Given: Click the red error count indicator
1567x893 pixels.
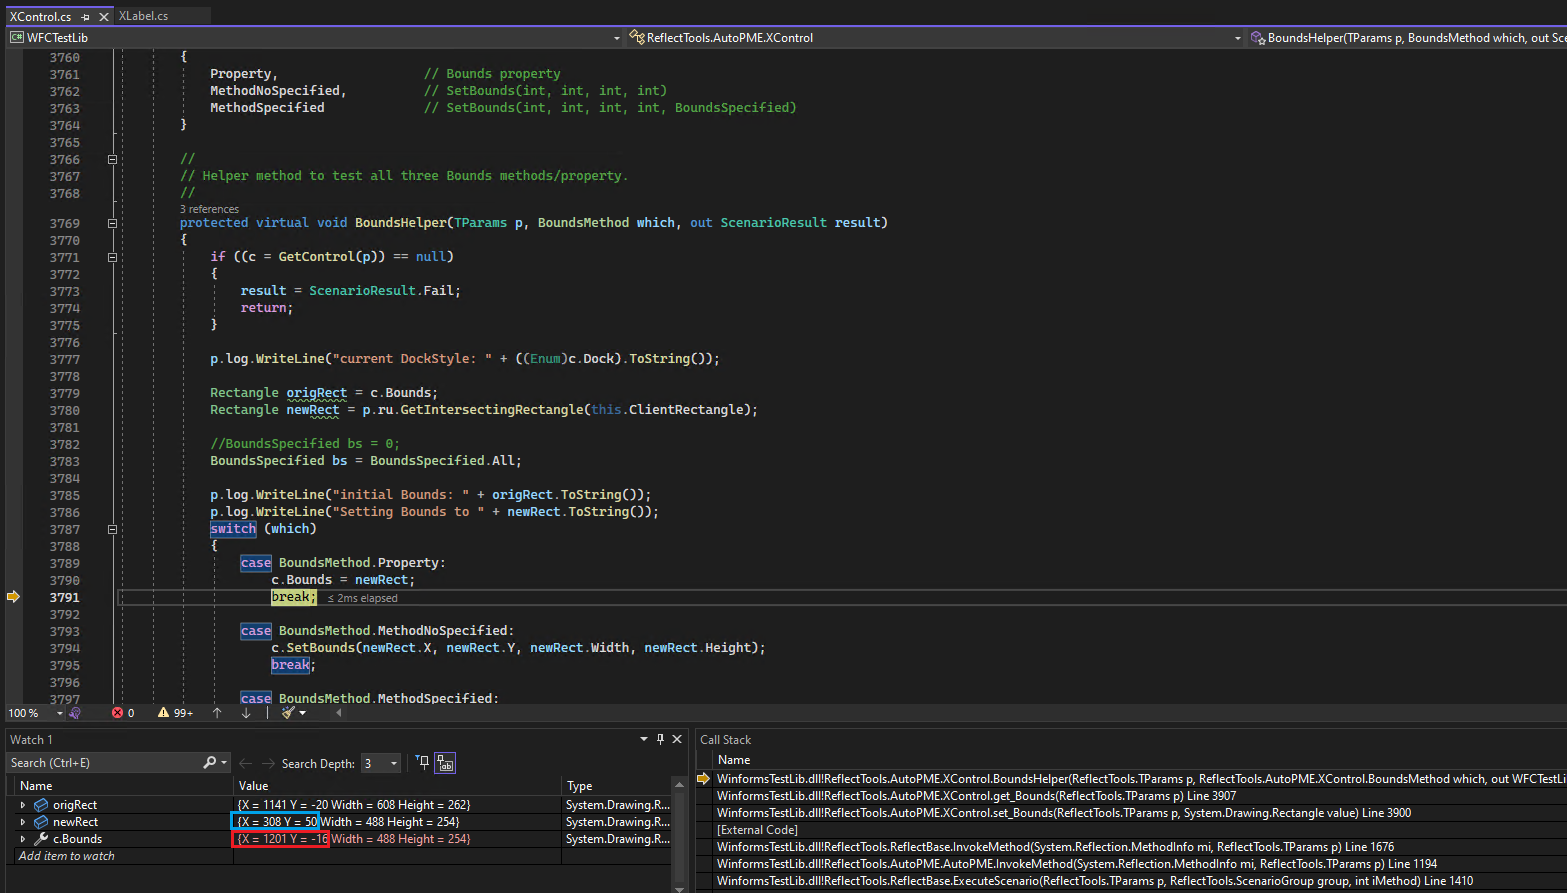Looking at the screenshot, I should (x=123, y=713).
